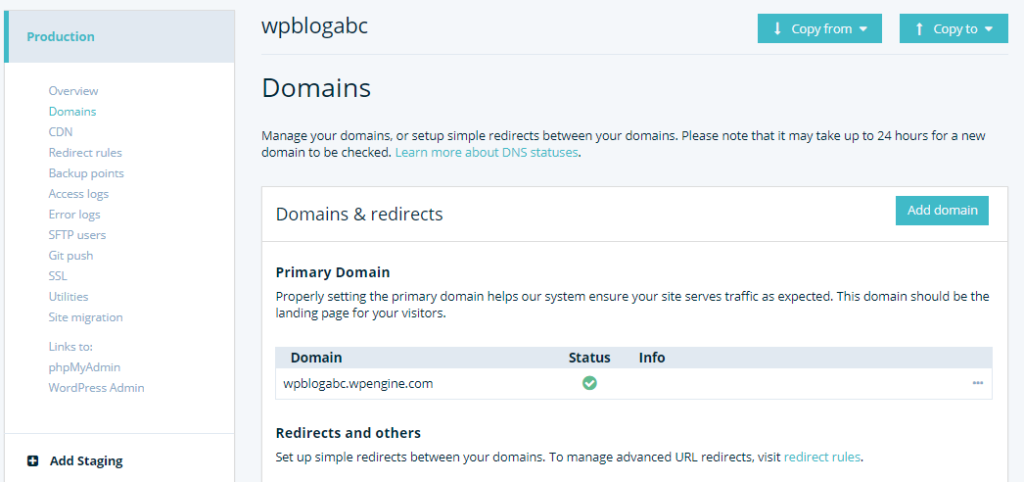Open Learn more about DNS statuses link
Viewport: 1024px width, 482px height.
point(487,153)
